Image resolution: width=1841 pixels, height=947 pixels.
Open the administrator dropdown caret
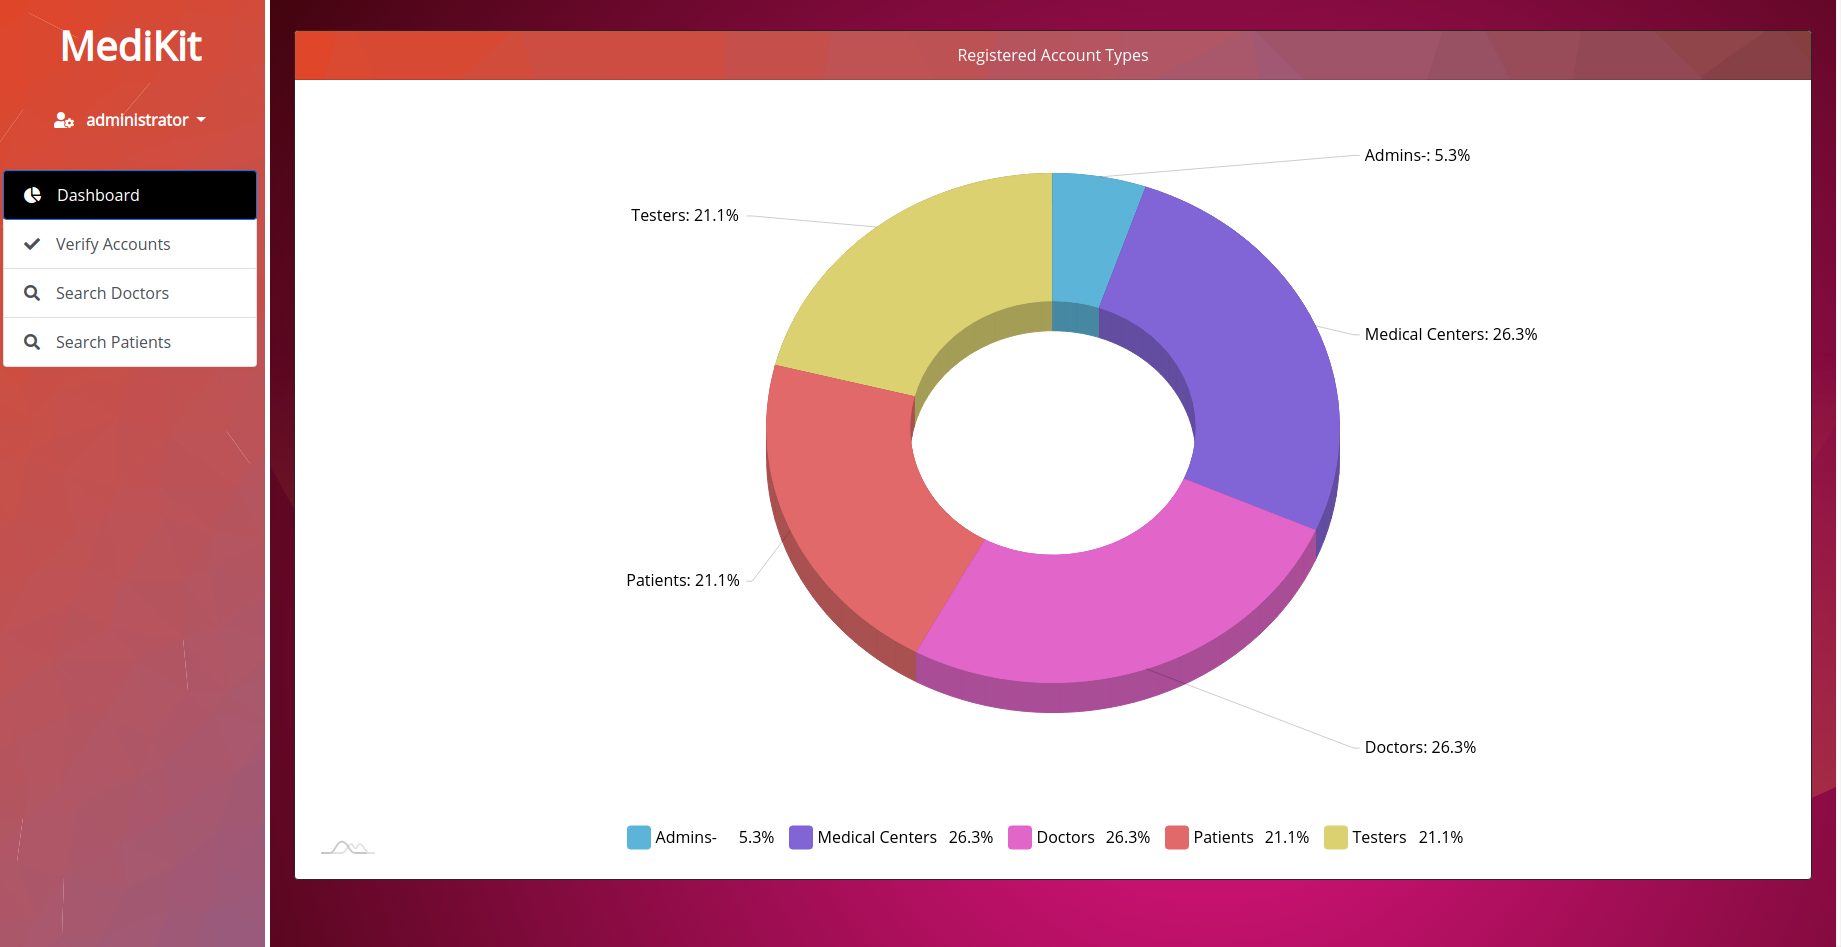201,120
